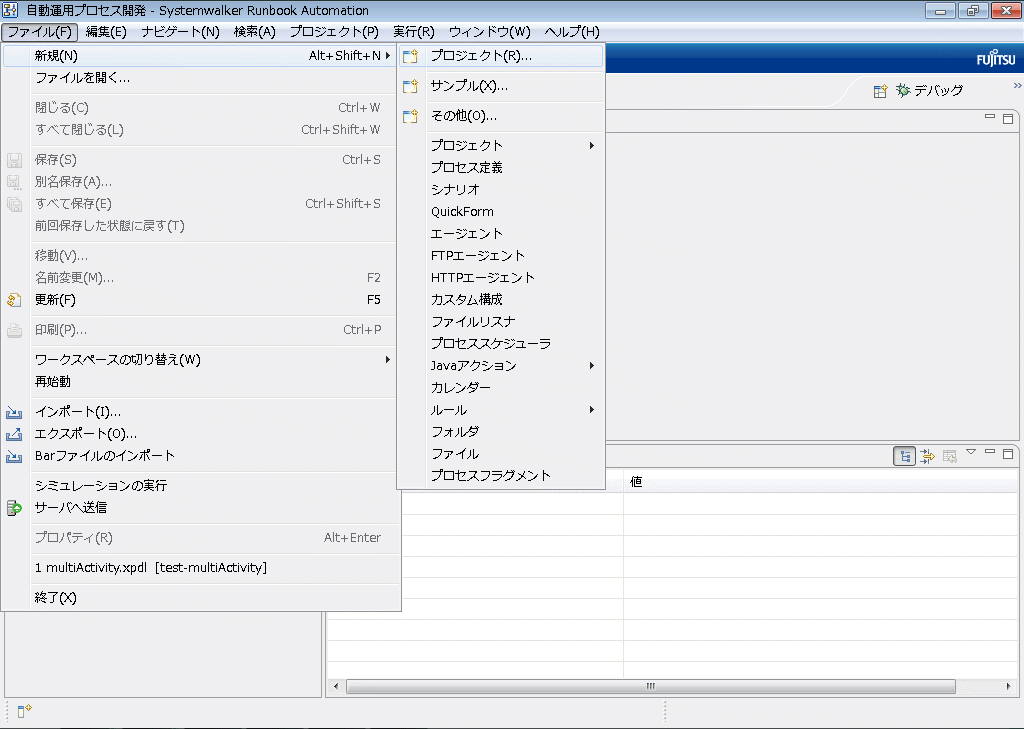Select カスタム構成 in the new submenu

(x=501, y=299)
